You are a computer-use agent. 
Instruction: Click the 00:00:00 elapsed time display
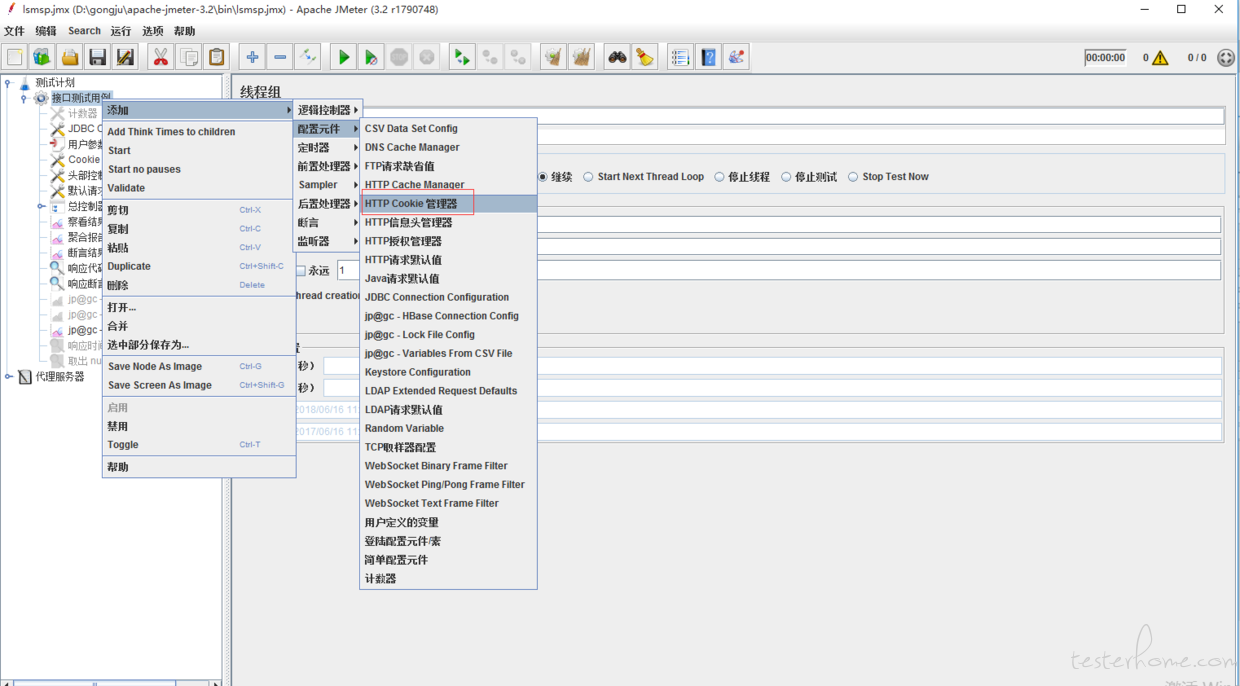pos(1105,58)
